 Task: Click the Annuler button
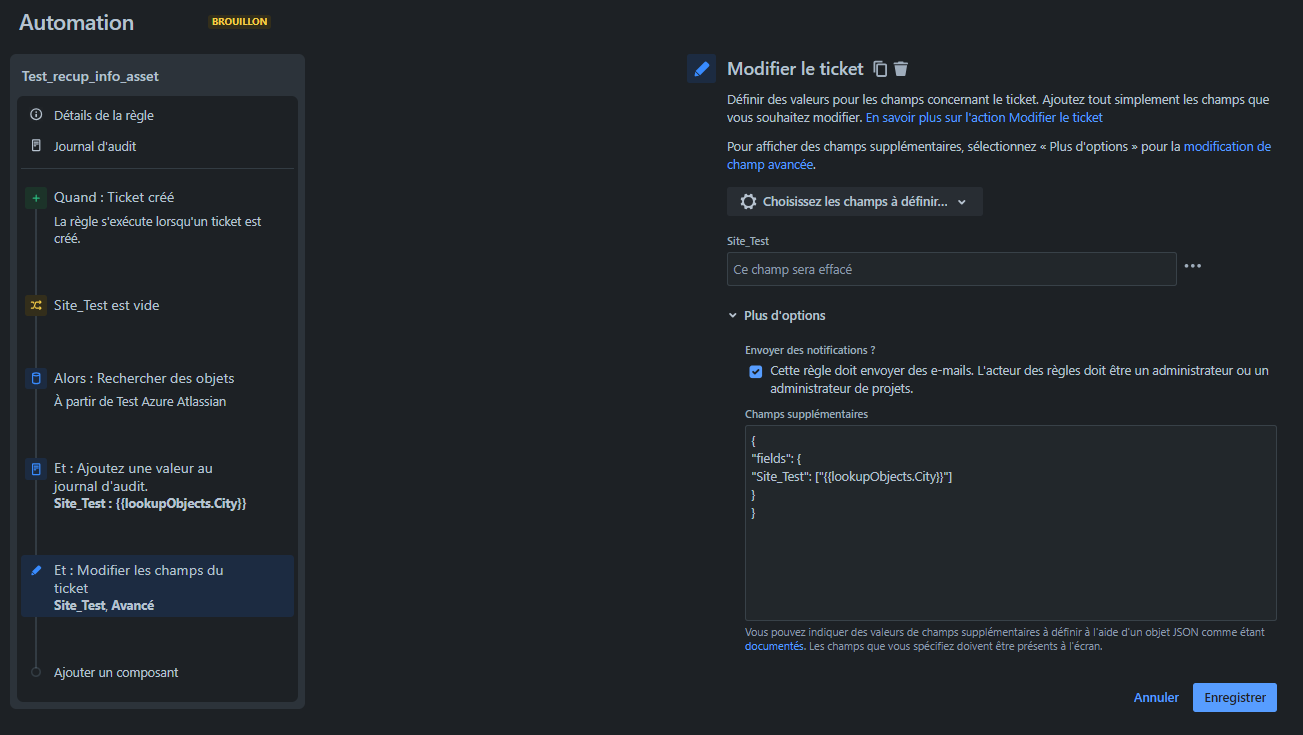pos(1156,698)
